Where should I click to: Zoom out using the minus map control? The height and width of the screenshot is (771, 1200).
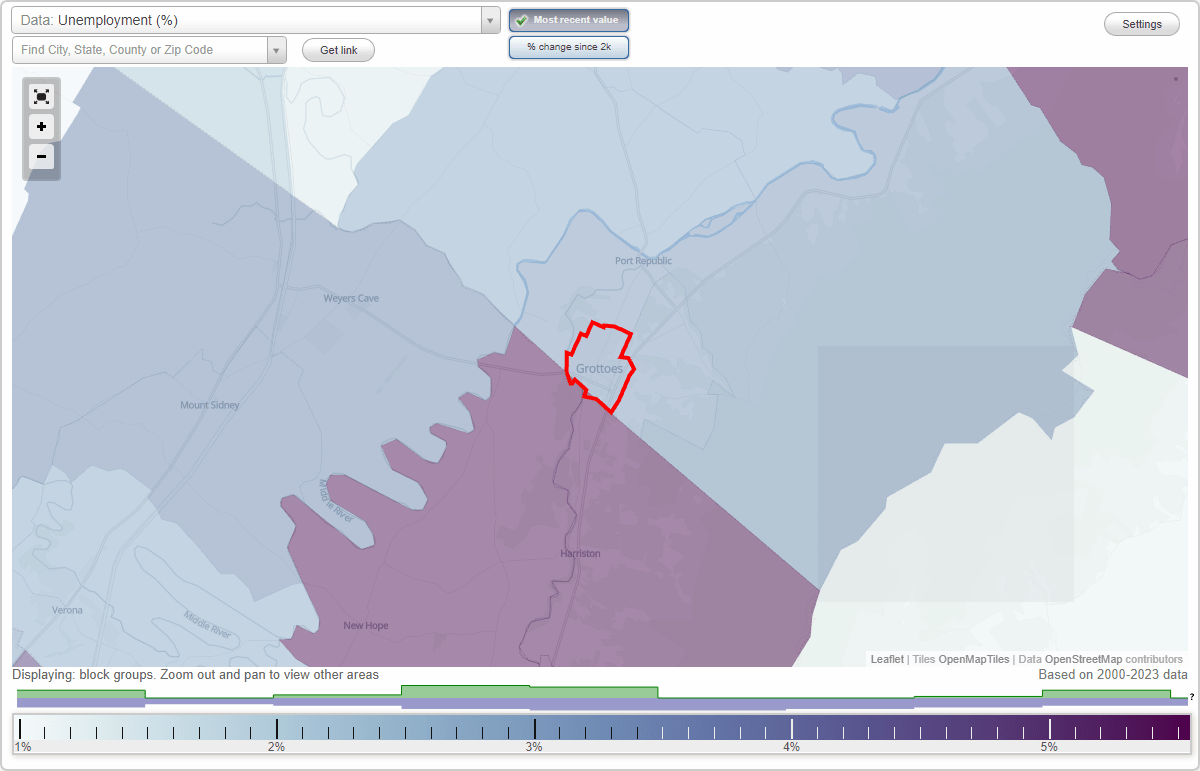(41, 157)
